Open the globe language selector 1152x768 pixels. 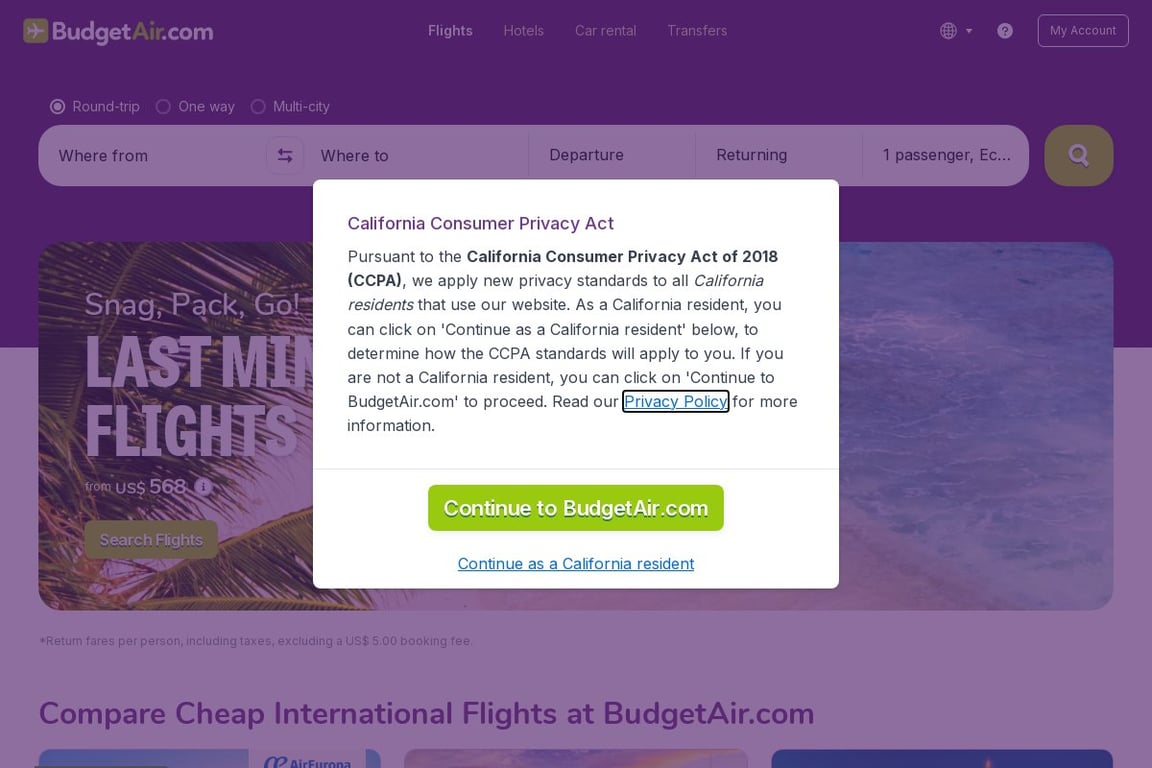coord(948,31)
